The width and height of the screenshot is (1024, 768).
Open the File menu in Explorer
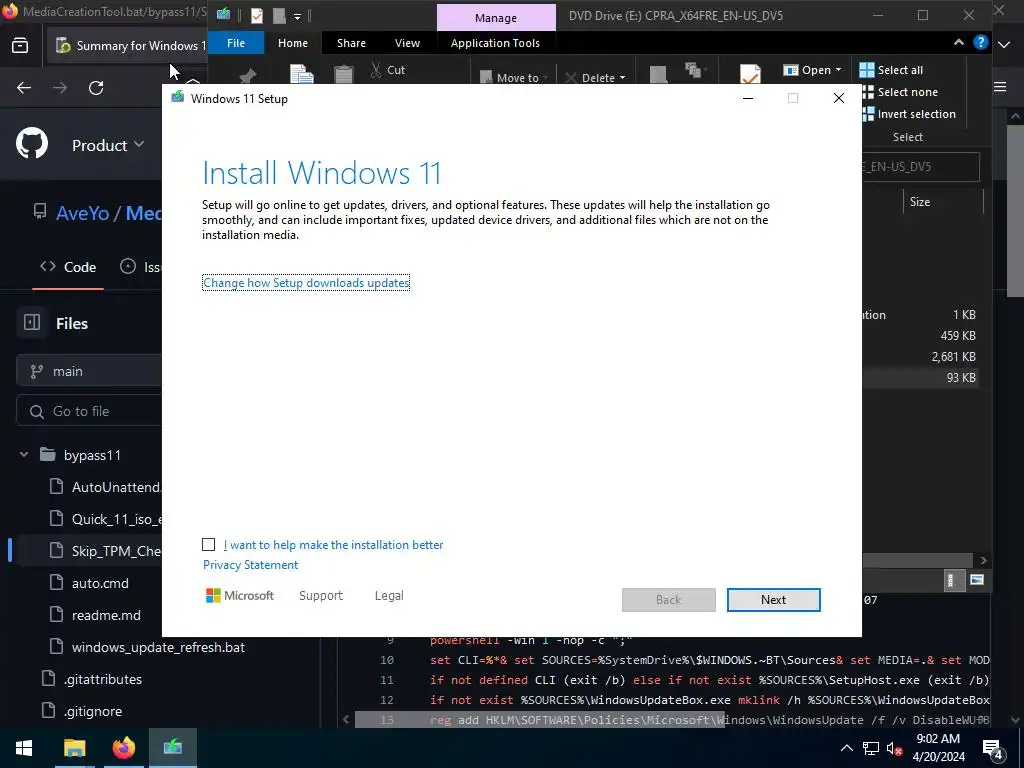tap(236, 43)
